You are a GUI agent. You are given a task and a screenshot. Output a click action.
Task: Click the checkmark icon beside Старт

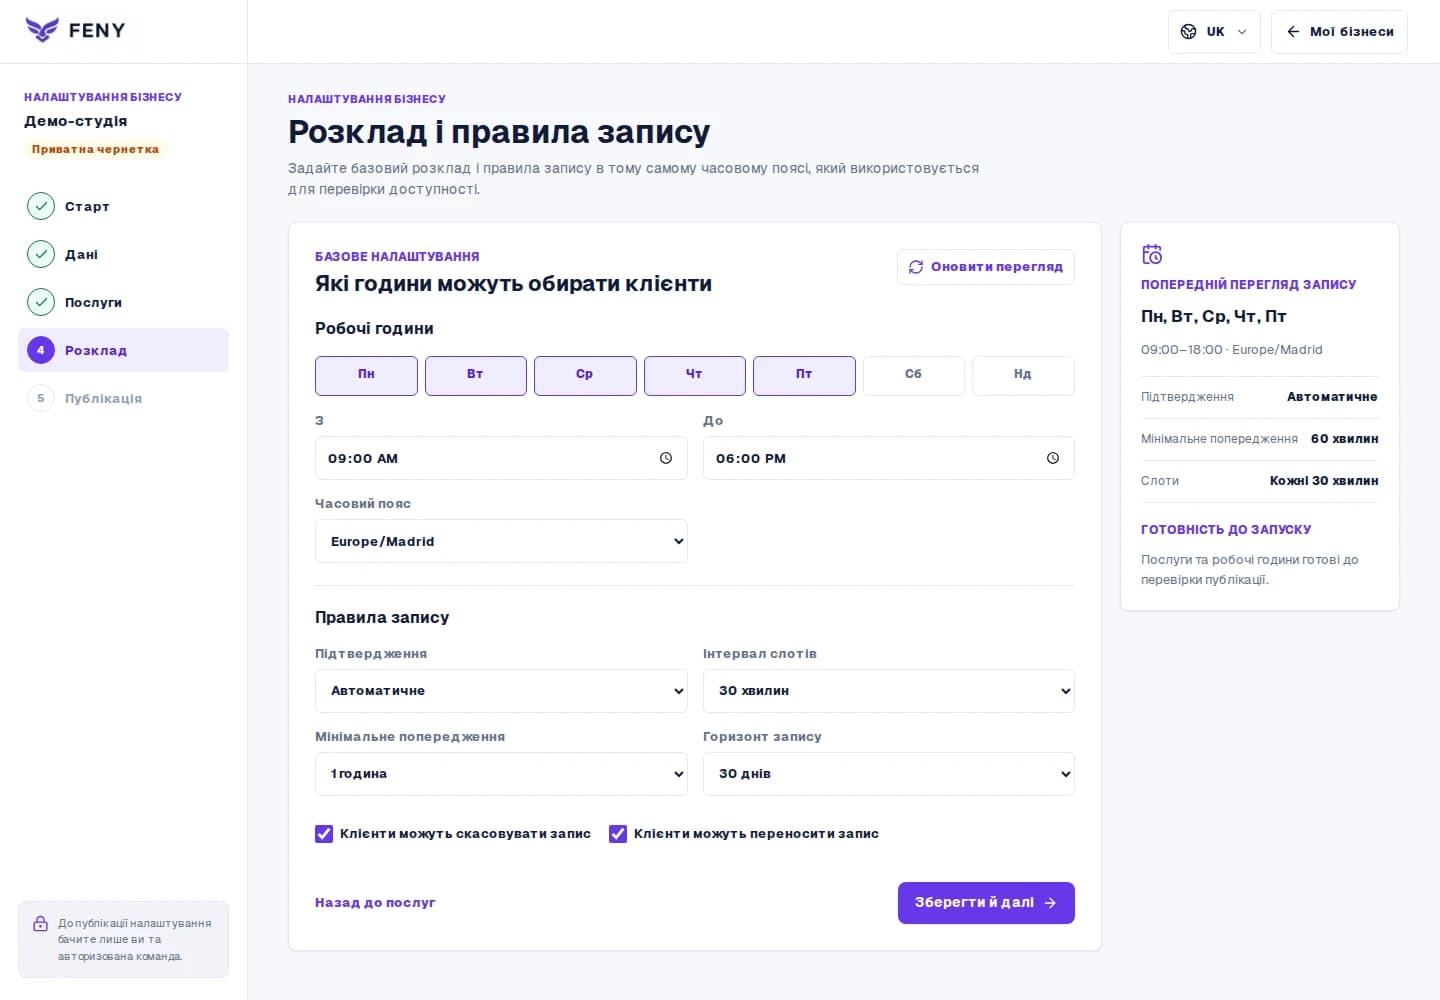coord(41,206)
